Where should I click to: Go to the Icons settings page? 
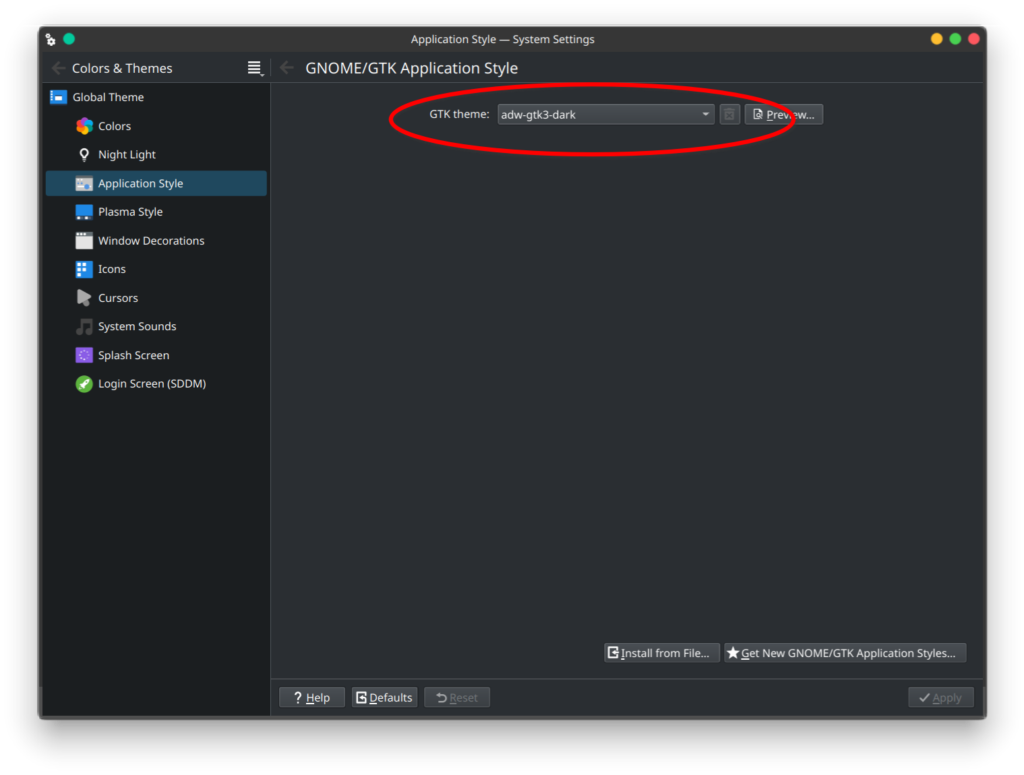[x=111, y=269]
